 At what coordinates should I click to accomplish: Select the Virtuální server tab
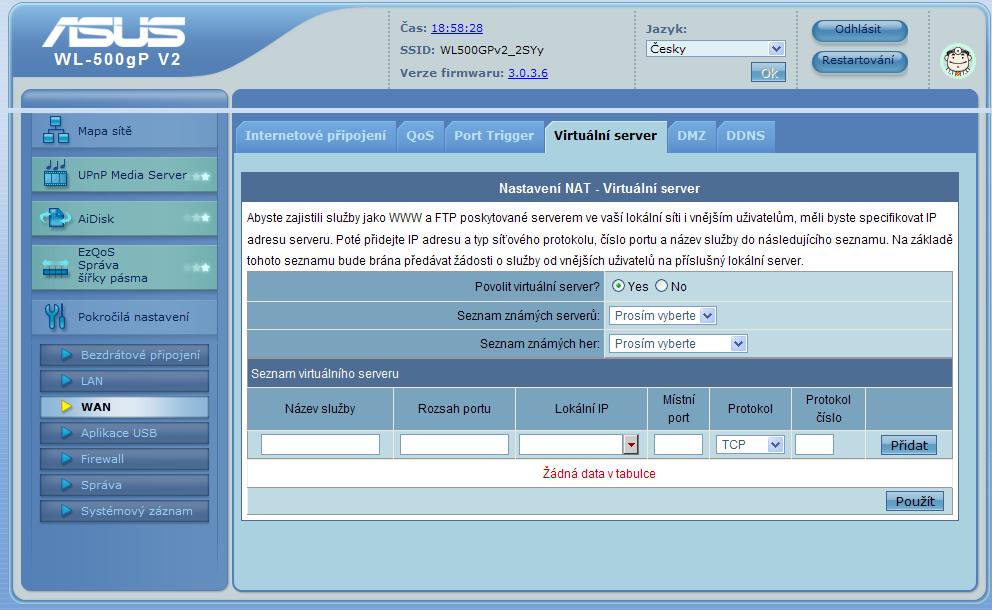tap(605, 136)
